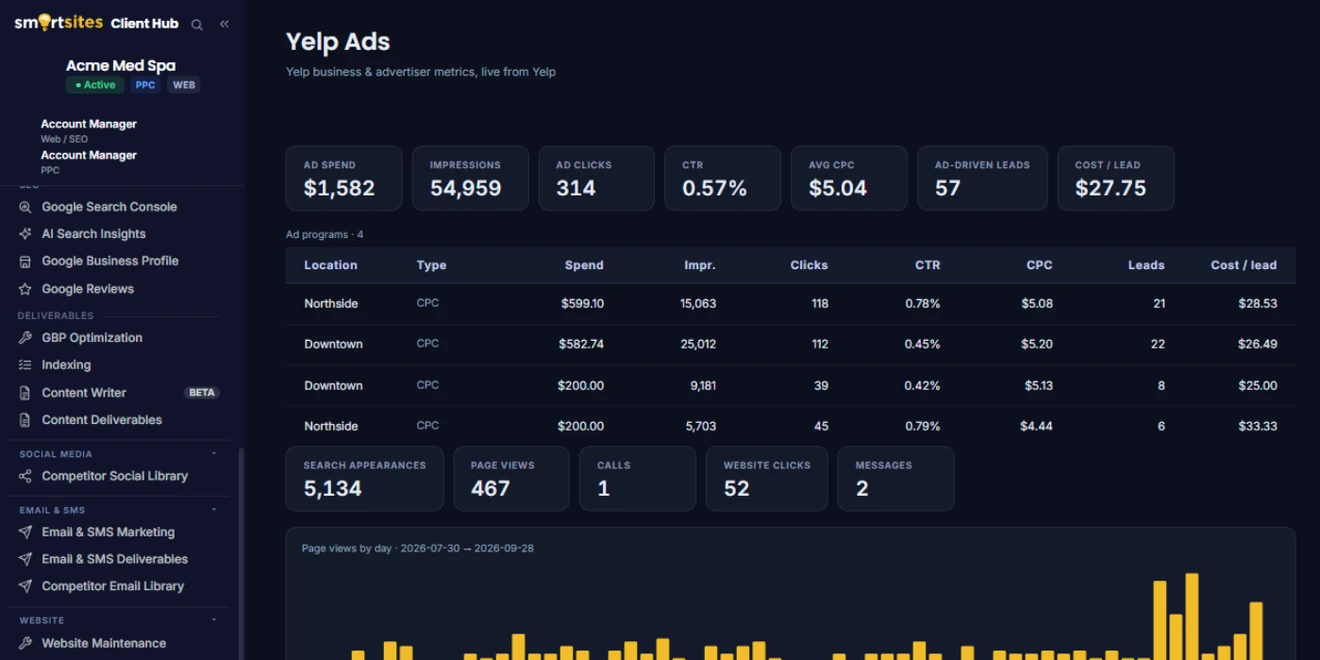Click the Spend column header
The height and width of the screenshot is (660, 1320).
(584, 265)
